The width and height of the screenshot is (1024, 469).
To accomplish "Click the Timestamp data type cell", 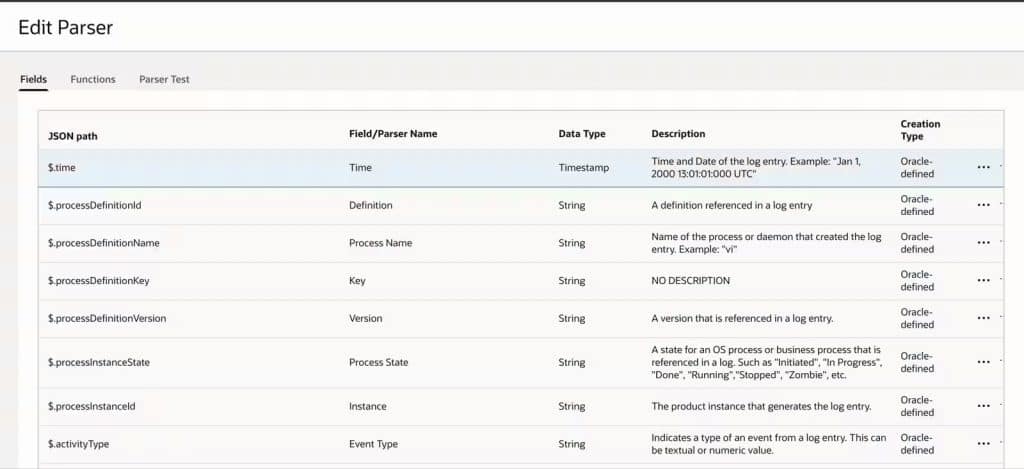I will [584, 167].
